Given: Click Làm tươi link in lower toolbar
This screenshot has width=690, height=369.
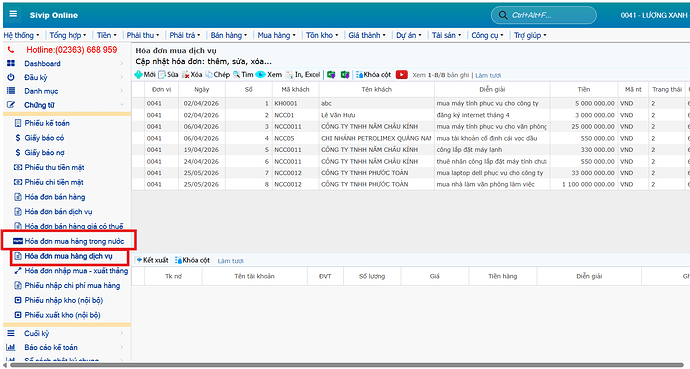Looking at the screenshot, I should click(230, 261).
